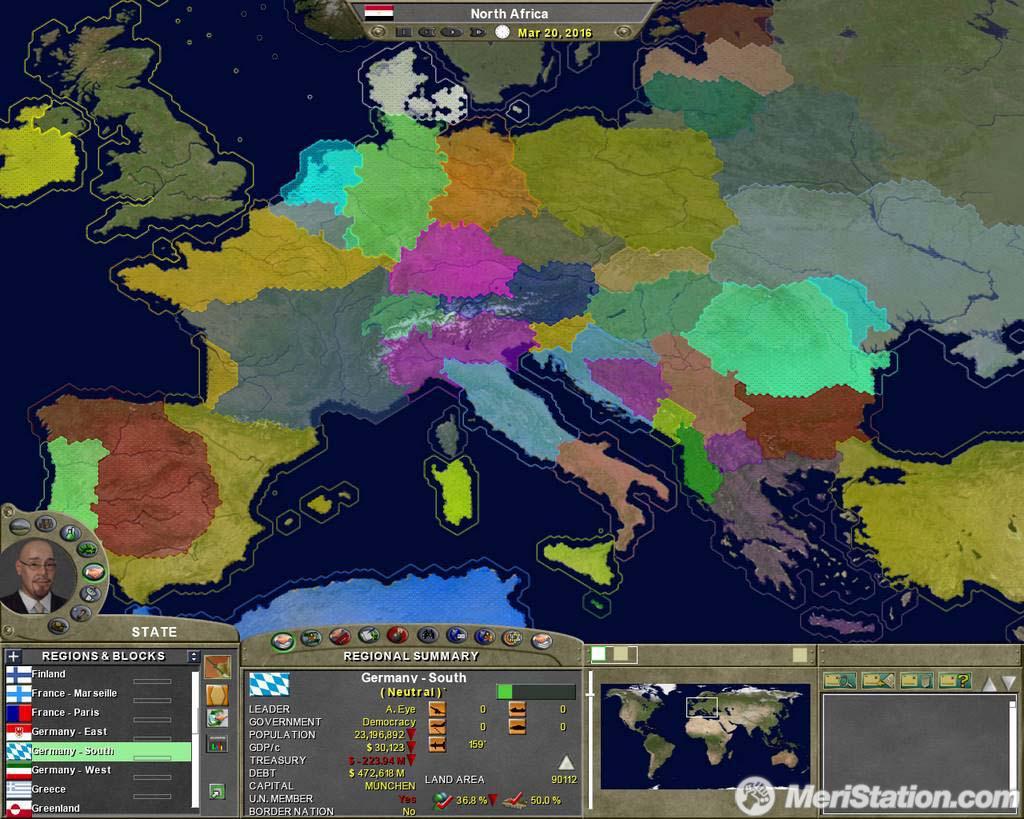This screenshot has height=819, width=1024.
Task: Open the bar chart icon beside regions list
Action: click(216, 743)
